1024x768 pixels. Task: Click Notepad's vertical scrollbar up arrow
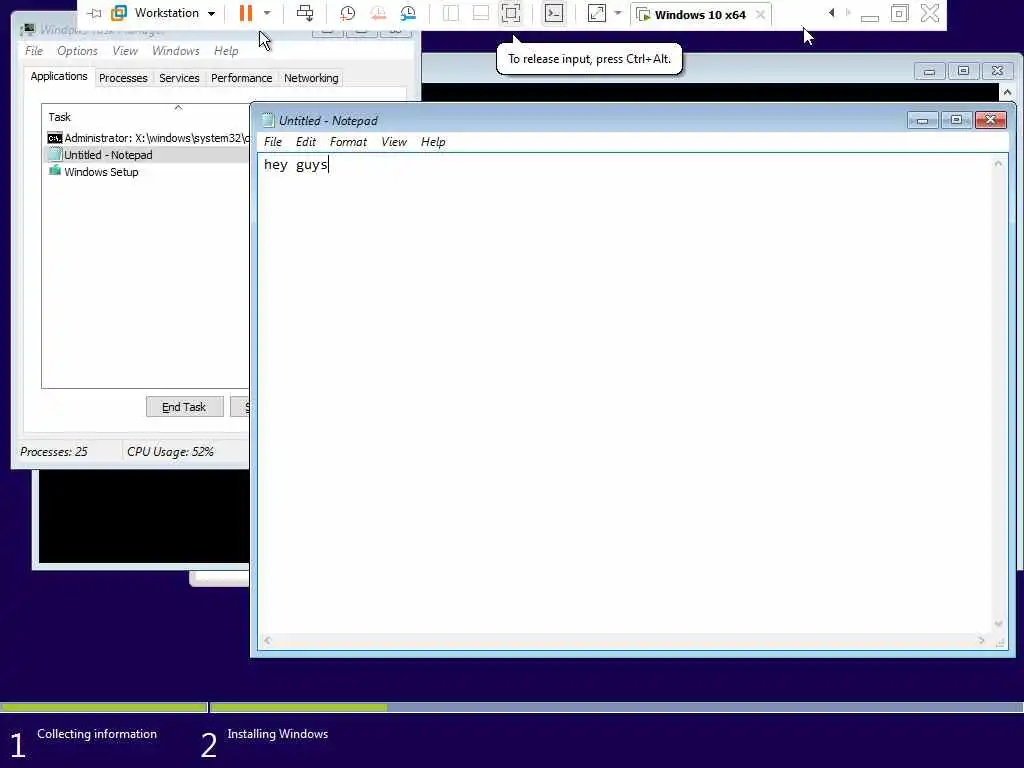998,163
